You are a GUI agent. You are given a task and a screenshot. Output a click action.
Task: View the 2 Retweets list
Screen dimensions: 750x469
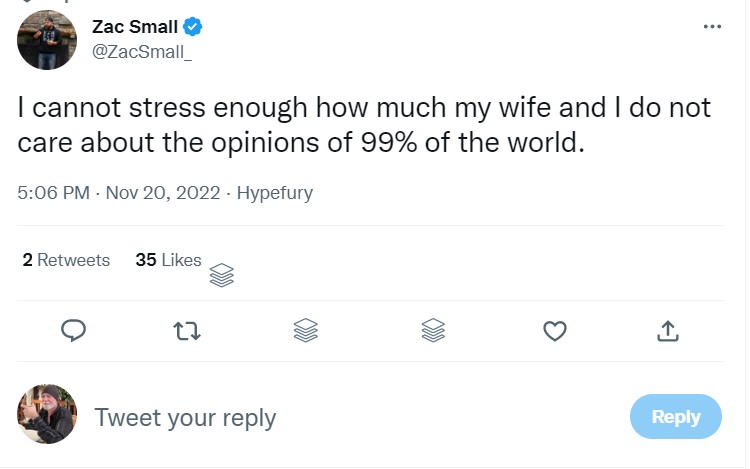[66, 260]
